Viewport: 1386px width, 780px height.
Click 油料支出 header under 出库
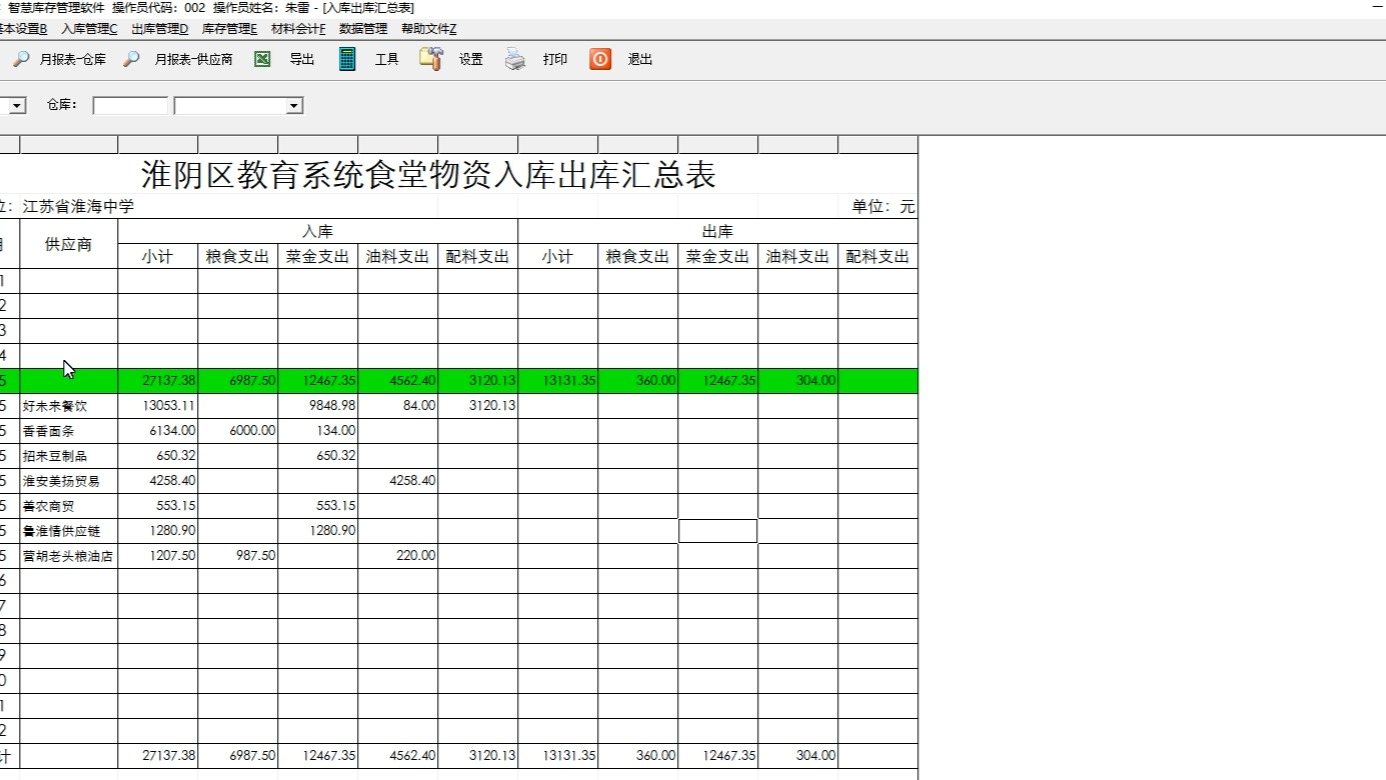[798, 257]
